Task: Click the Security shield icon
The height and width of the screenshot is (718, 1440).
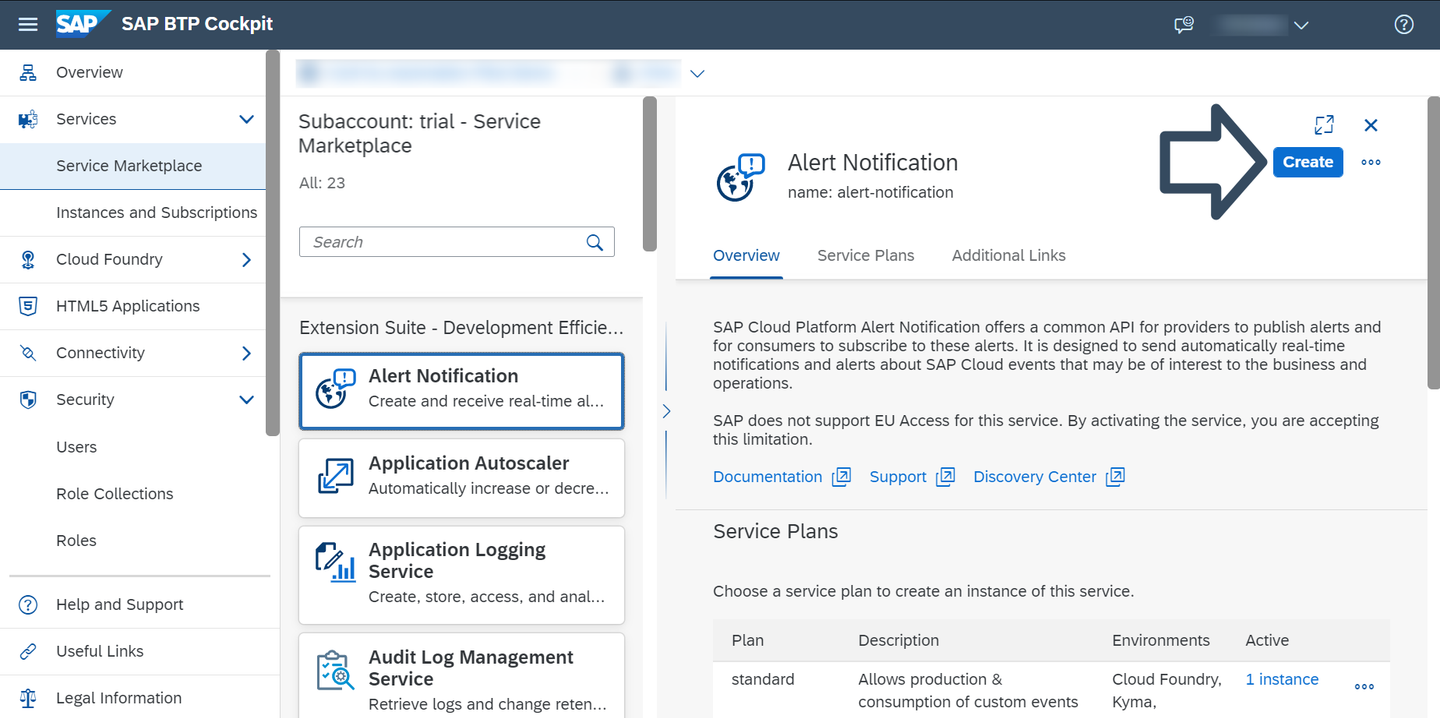Action: pyautogui.click(x=28, y=400)
